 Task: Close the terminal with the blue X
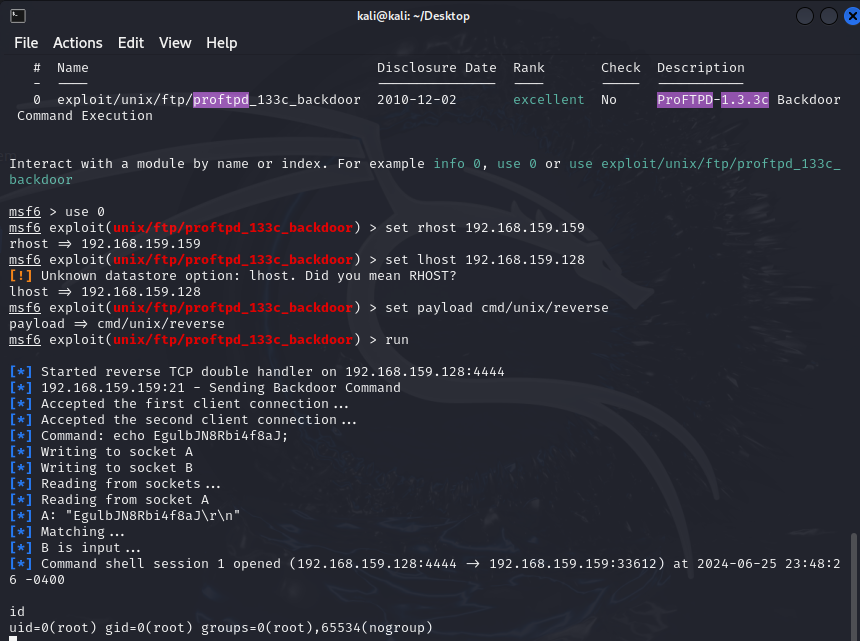point(852,16)
